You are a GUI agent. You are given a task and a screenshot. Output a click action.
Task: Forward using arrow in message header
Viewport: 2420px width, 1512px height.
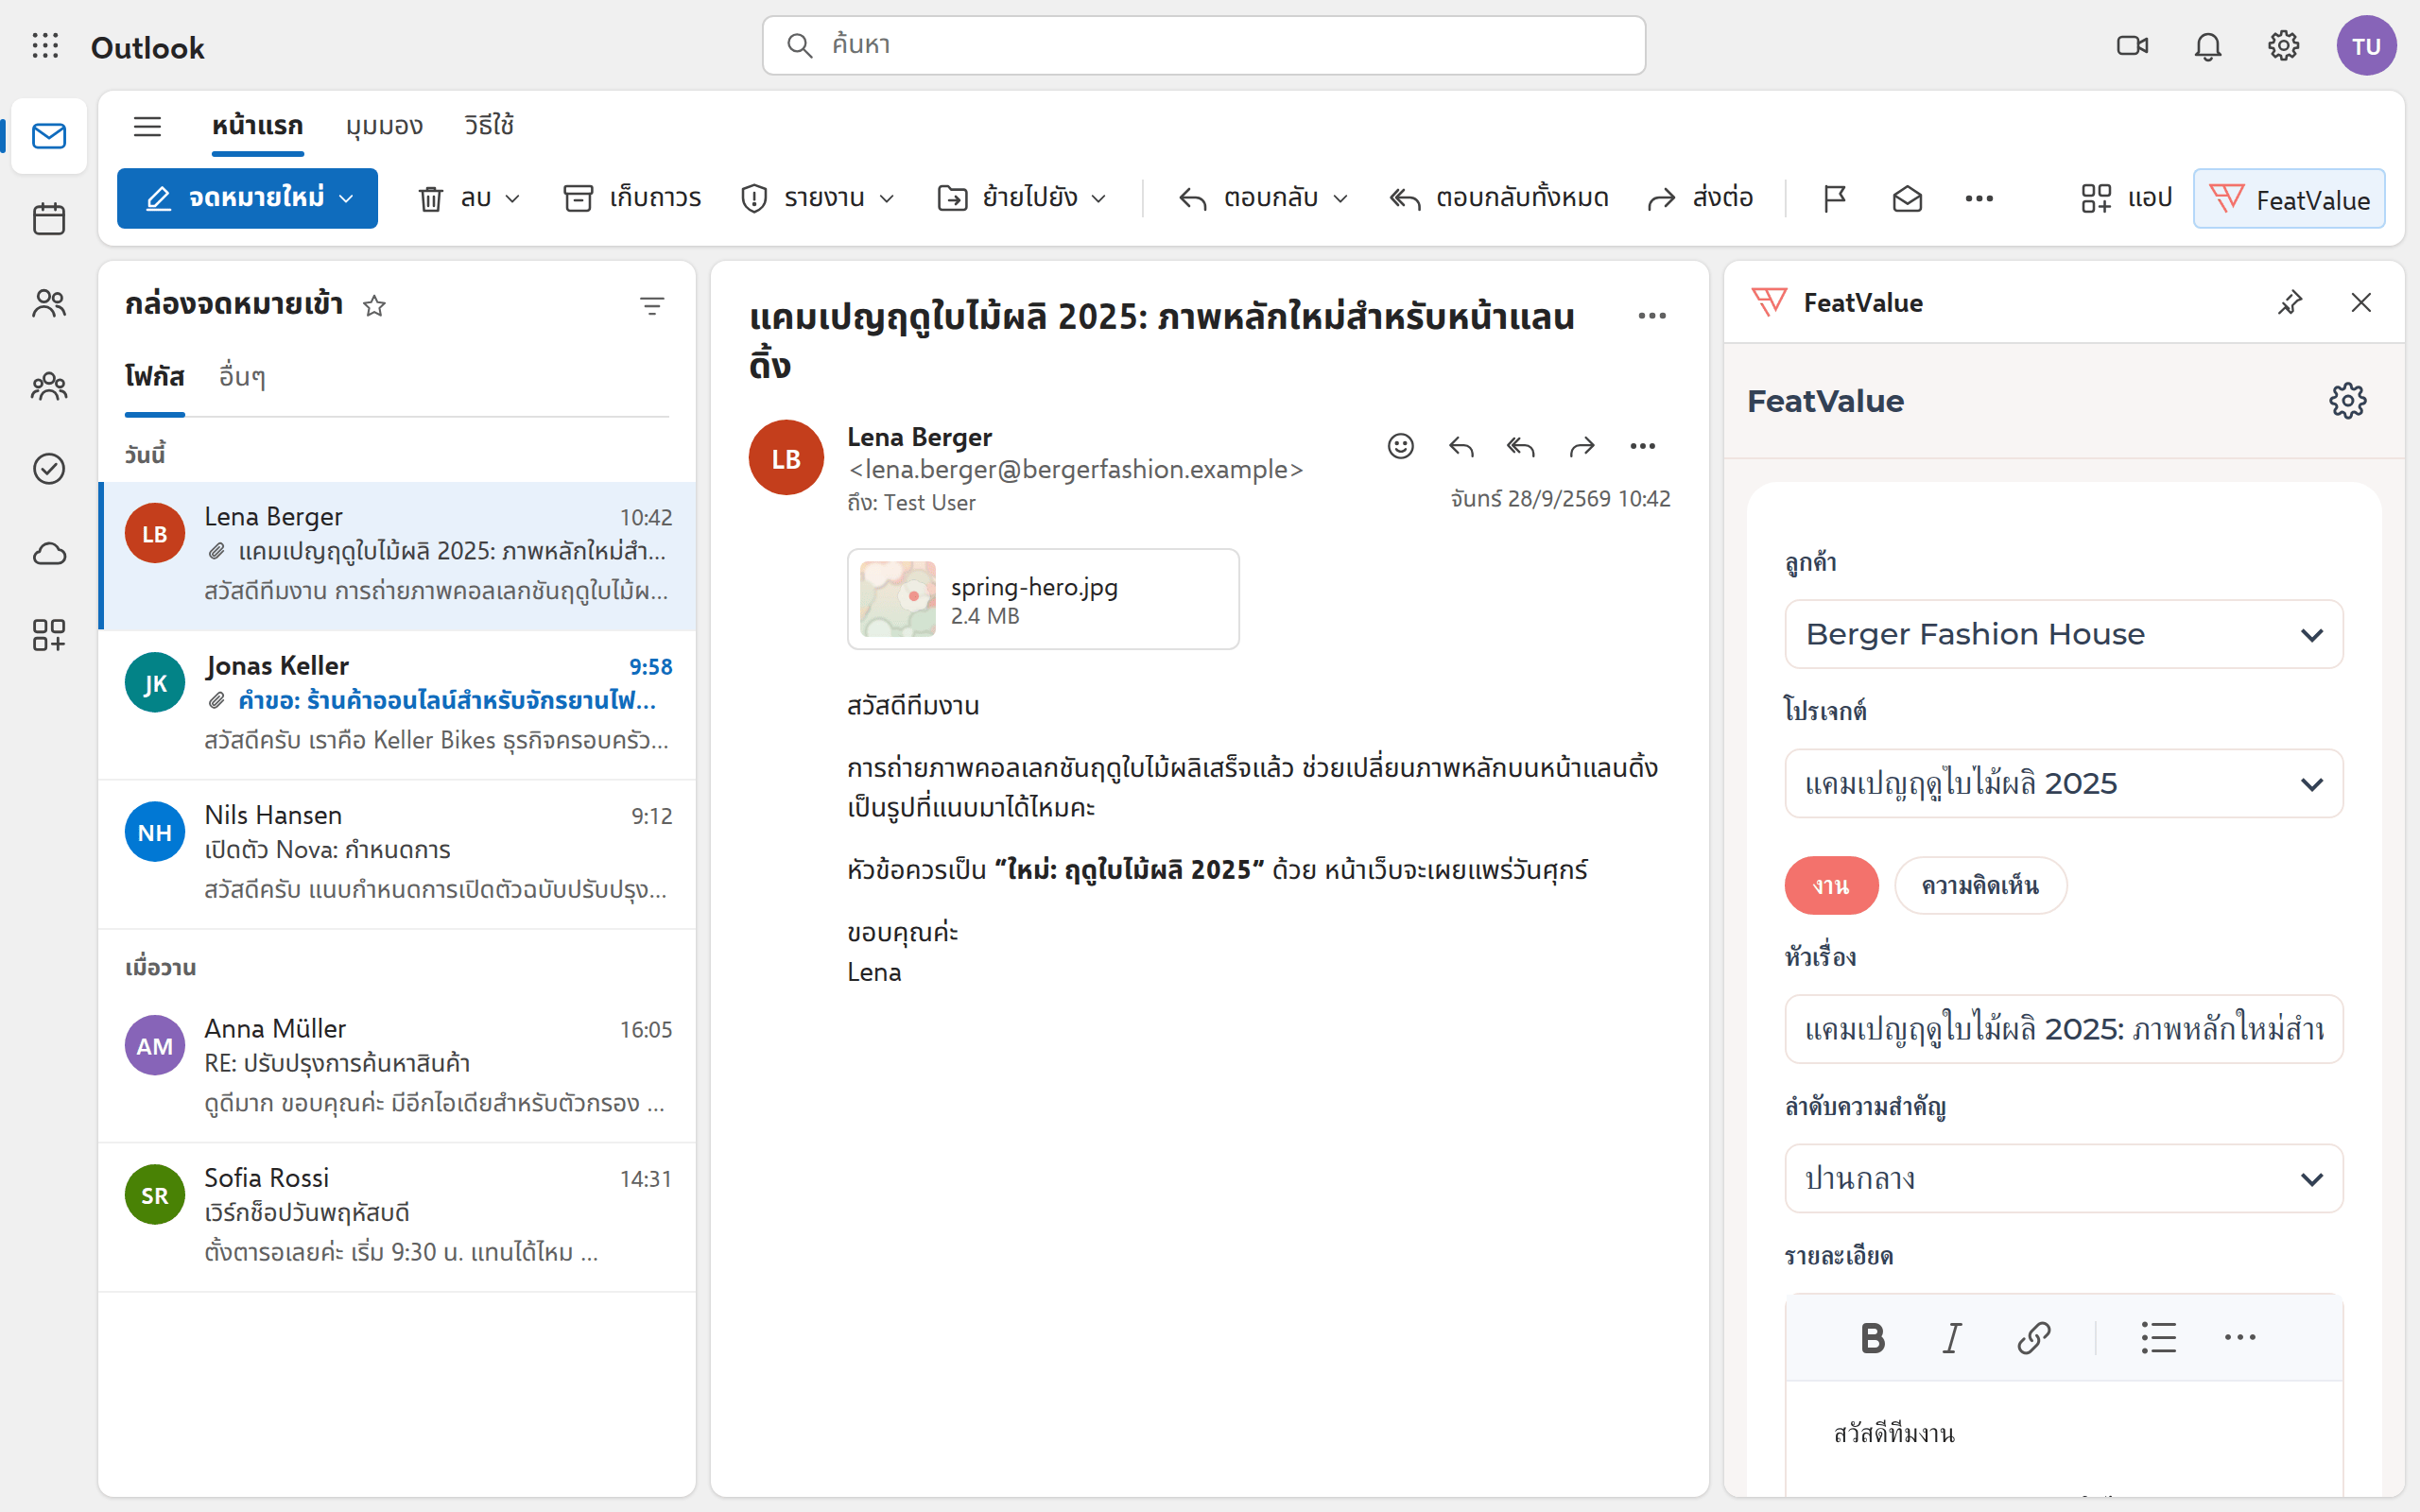(1582, 446)
